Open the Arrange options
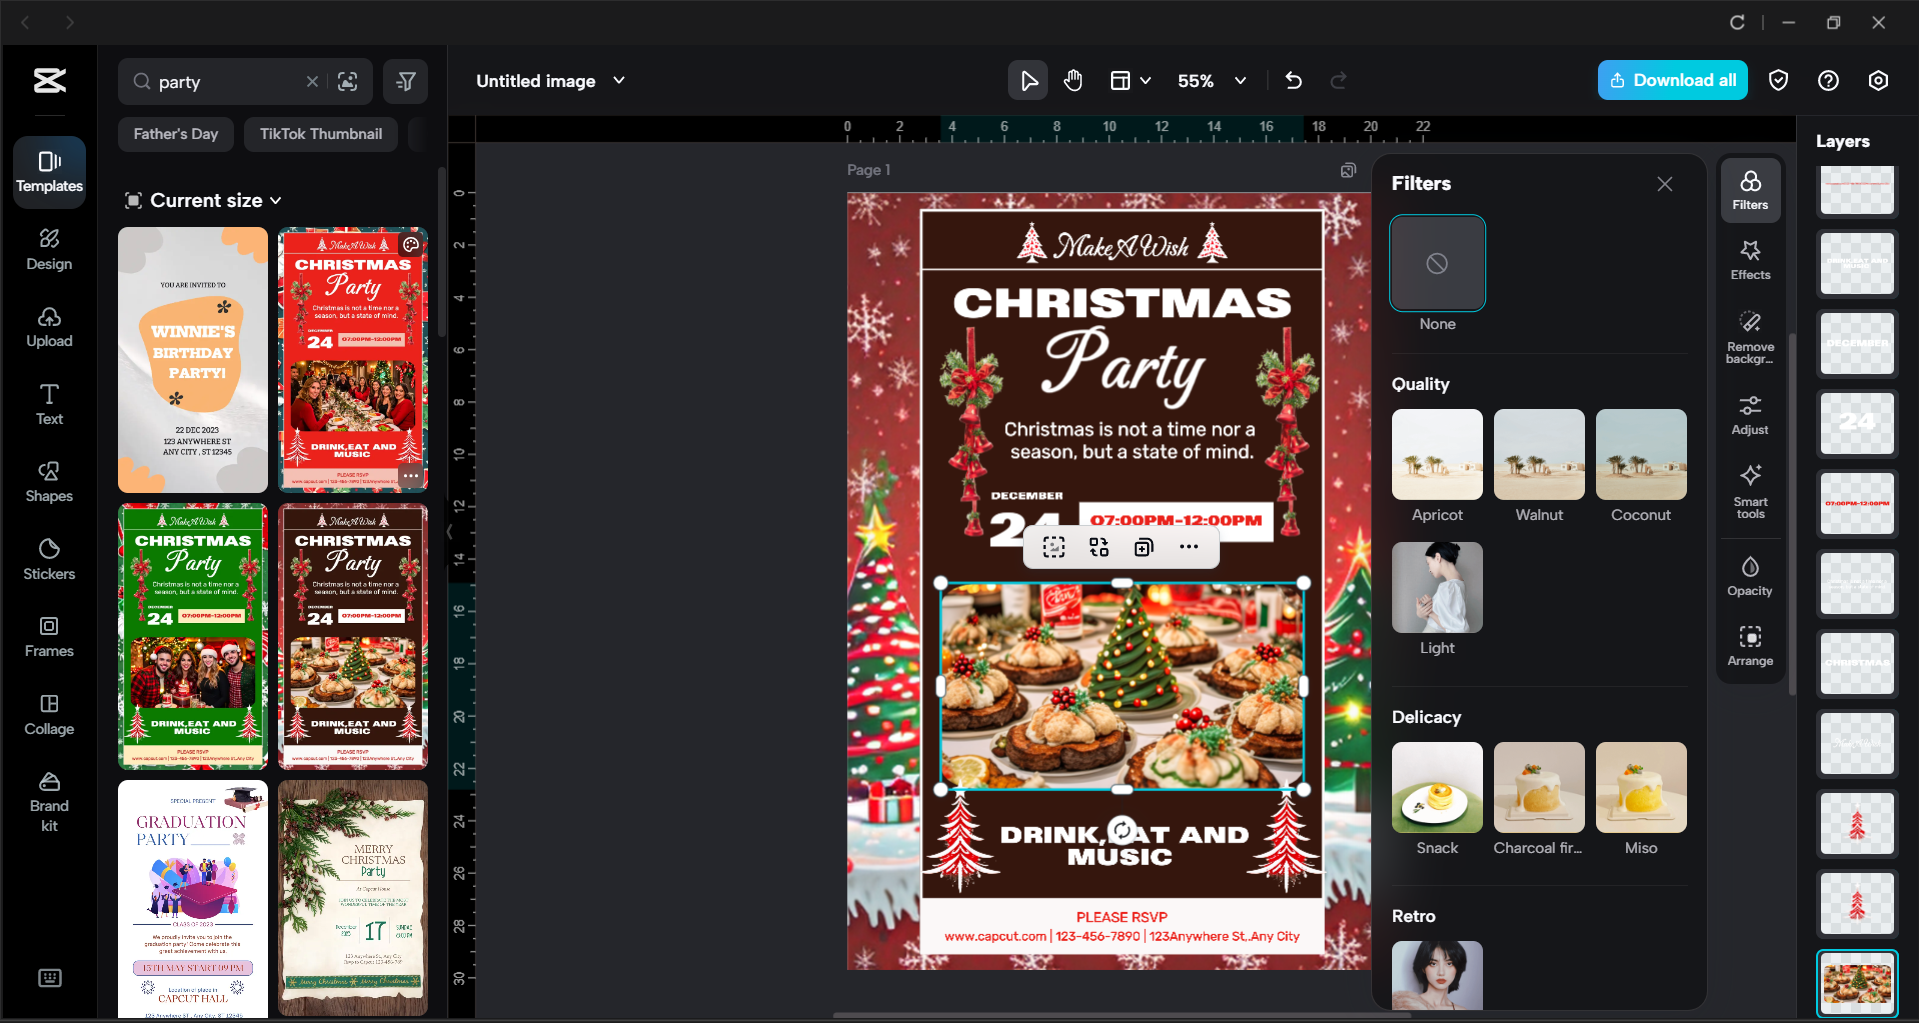 click(x=1749, y=645)
